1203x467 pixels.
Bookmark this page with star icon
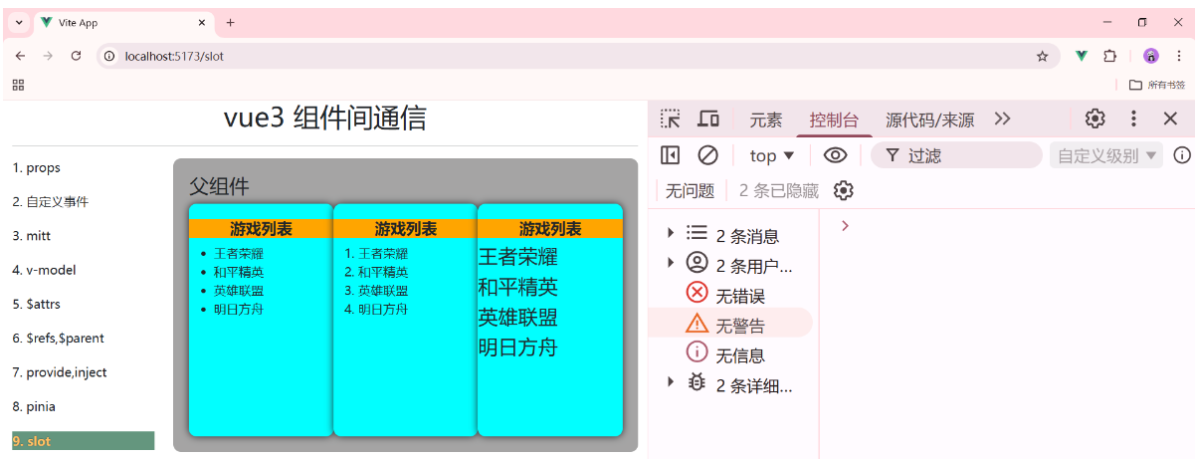click(x=1042, y=56)
